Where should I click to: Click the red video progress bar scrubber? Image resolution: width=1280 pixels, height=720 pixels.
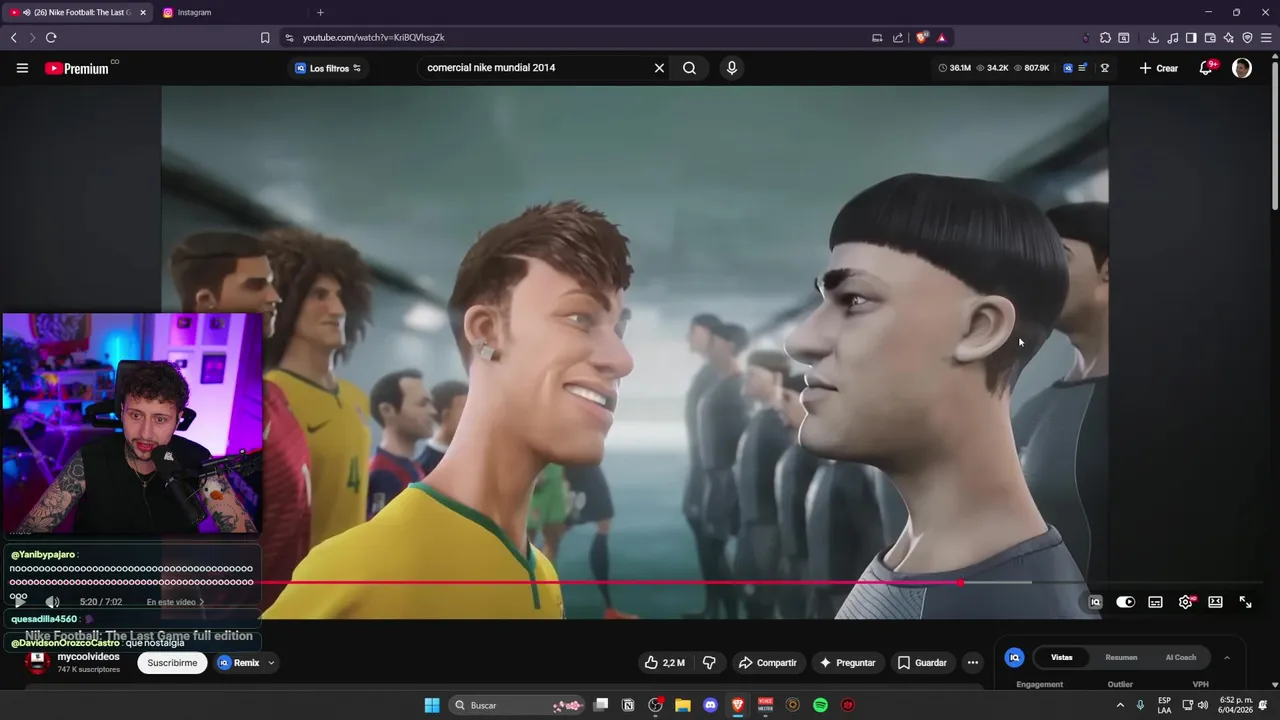coord(960,582)
